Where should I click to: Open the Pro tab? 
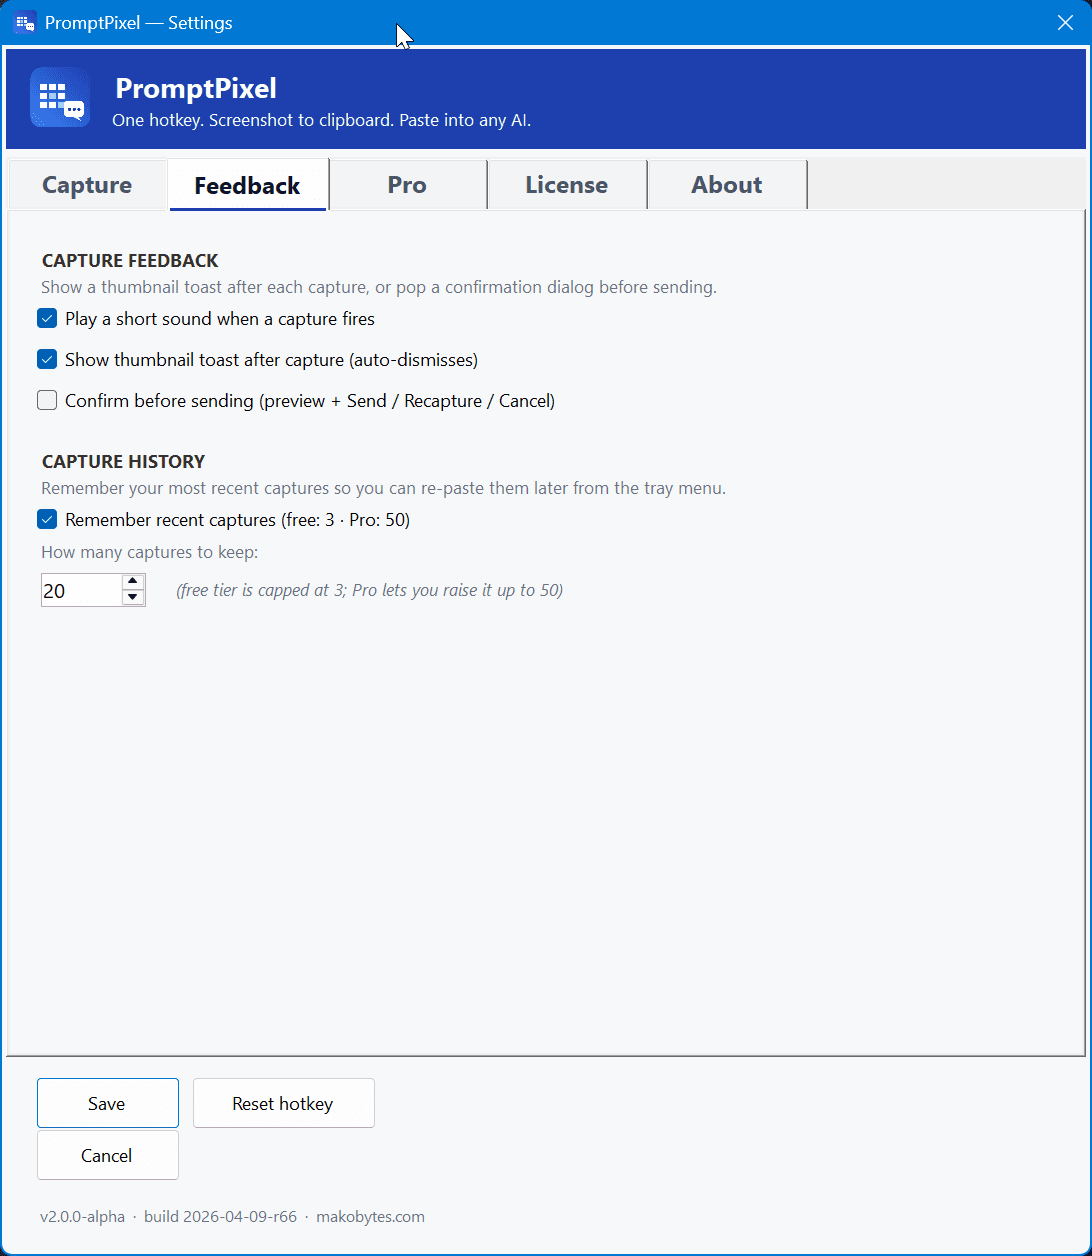tap(406, 184)
